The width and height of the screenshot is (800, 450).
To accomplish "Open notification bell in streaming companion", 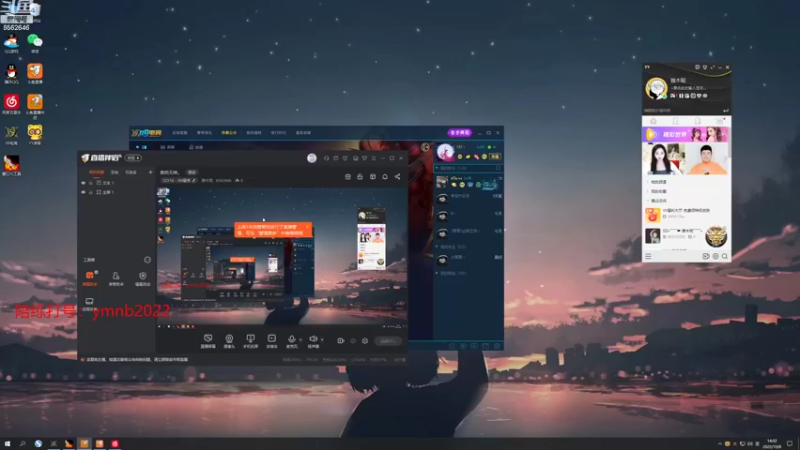I will click(x=385, y=177).
